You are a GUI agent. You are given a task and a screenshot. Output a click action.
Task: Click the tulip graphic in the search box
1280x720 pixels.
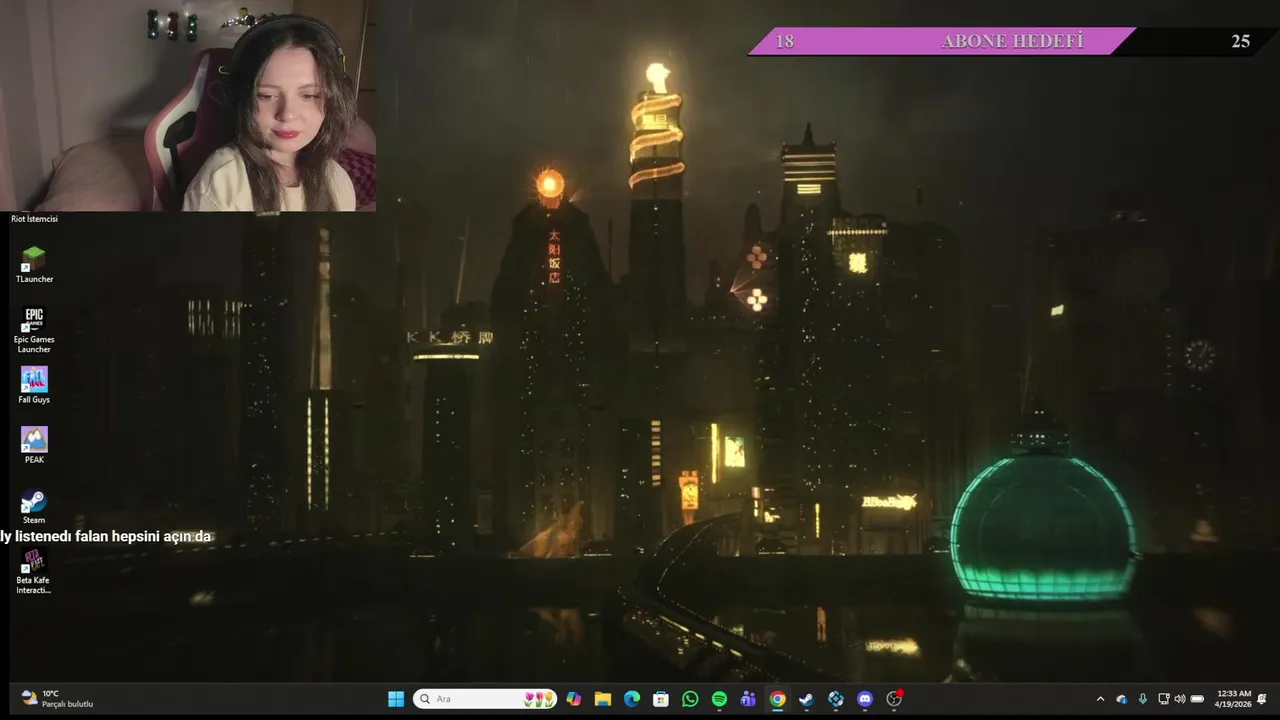(x=540, y=699)
